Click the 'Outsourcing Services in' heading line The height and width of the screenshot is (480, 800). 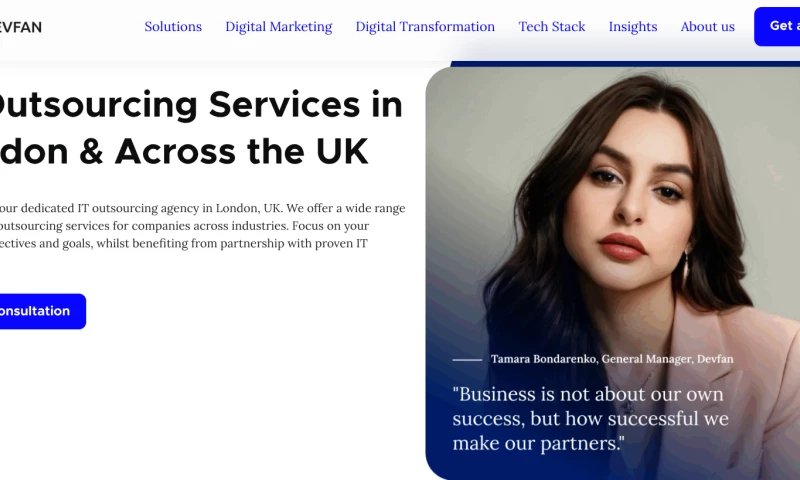tap(201, 105)
